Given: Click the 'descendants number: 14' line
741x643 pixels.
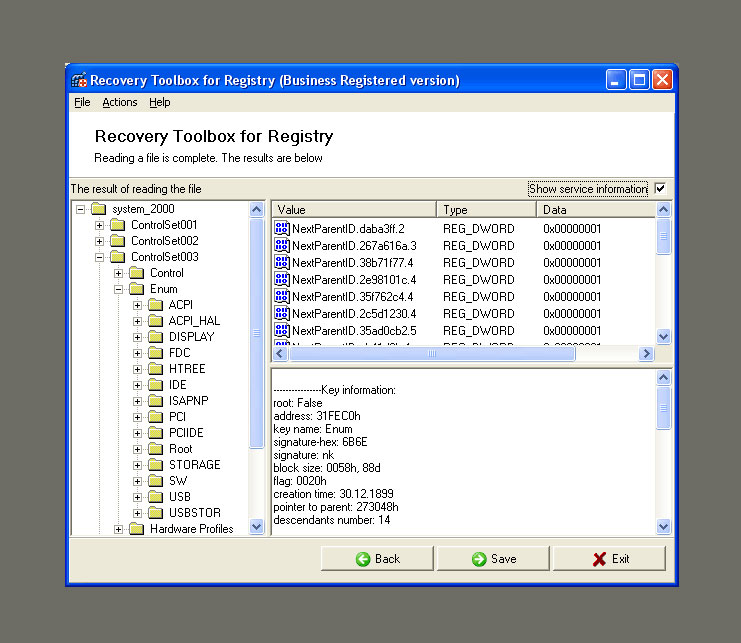Looking at the screenshot, I should pos(332,520).
